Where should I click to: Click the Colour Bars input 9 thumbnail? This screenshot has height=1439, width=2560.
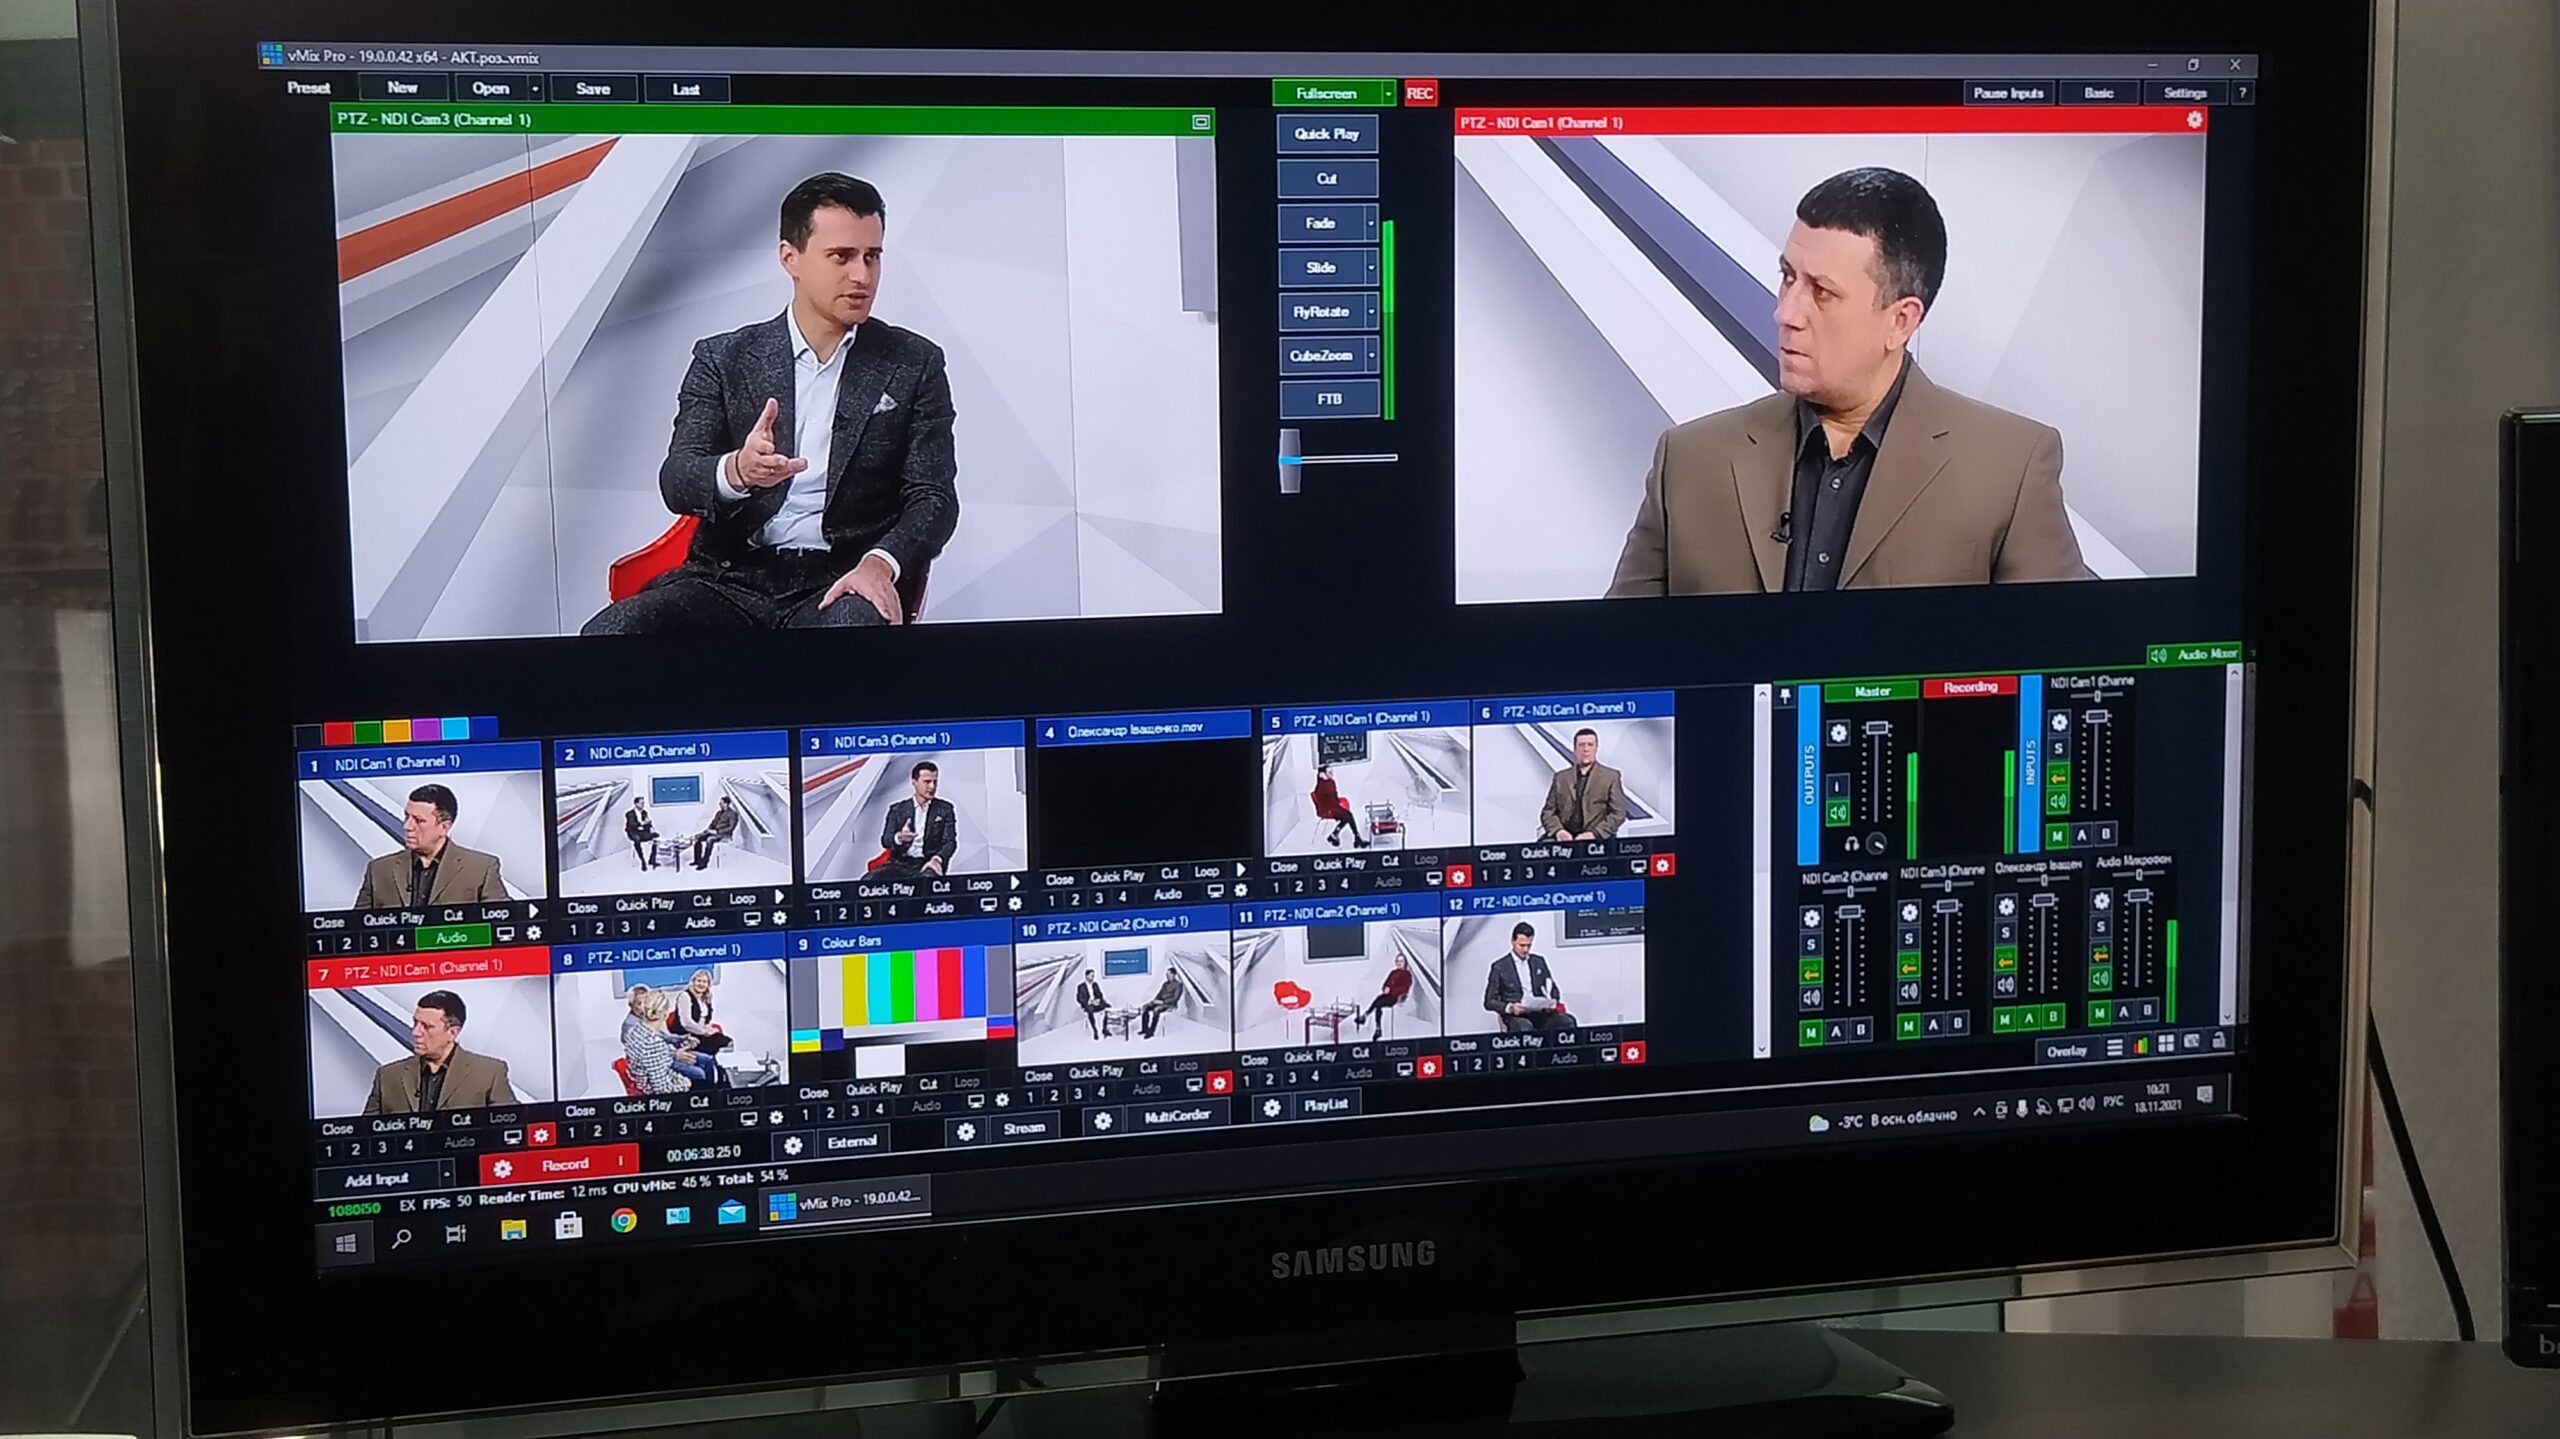coord(903,1011)
